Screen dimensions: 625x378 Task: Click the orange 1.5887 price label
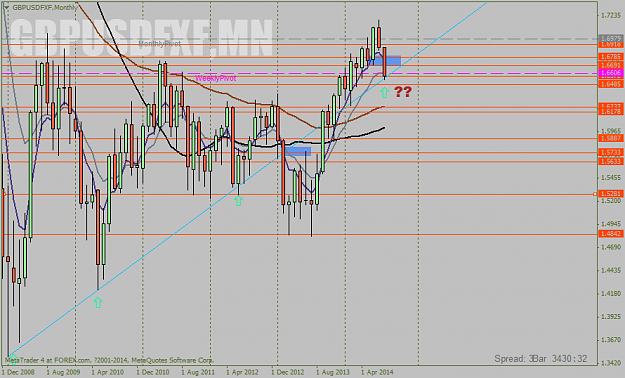click(611, 138)
